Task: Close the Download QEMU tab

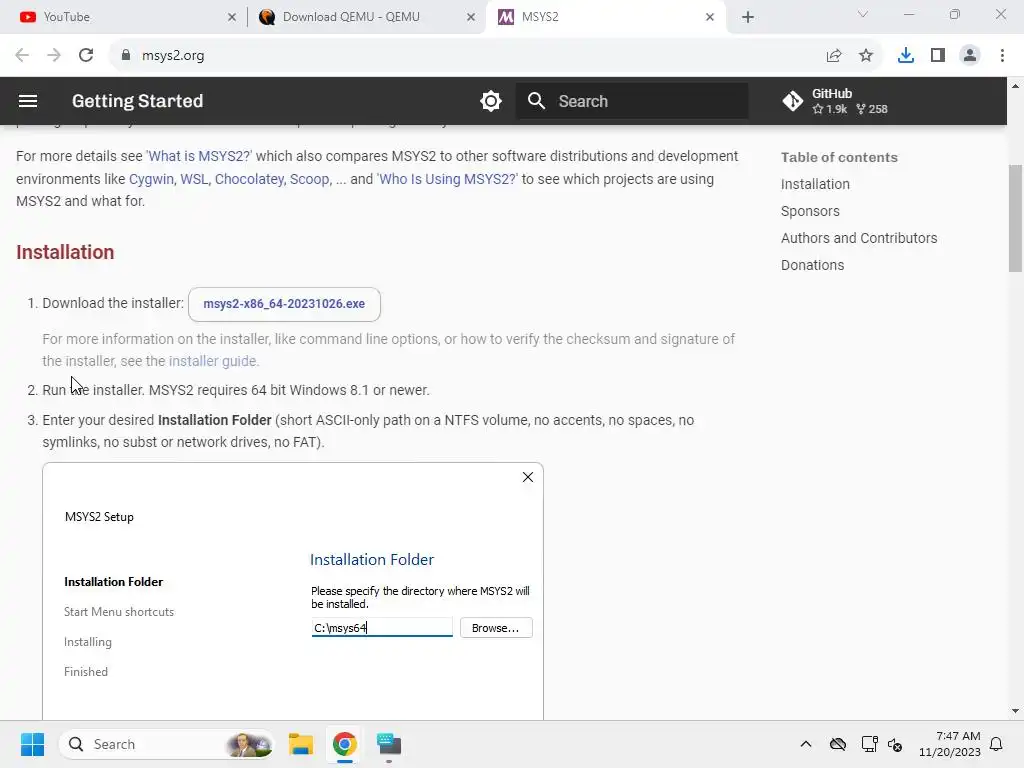Action: [471, 18]
